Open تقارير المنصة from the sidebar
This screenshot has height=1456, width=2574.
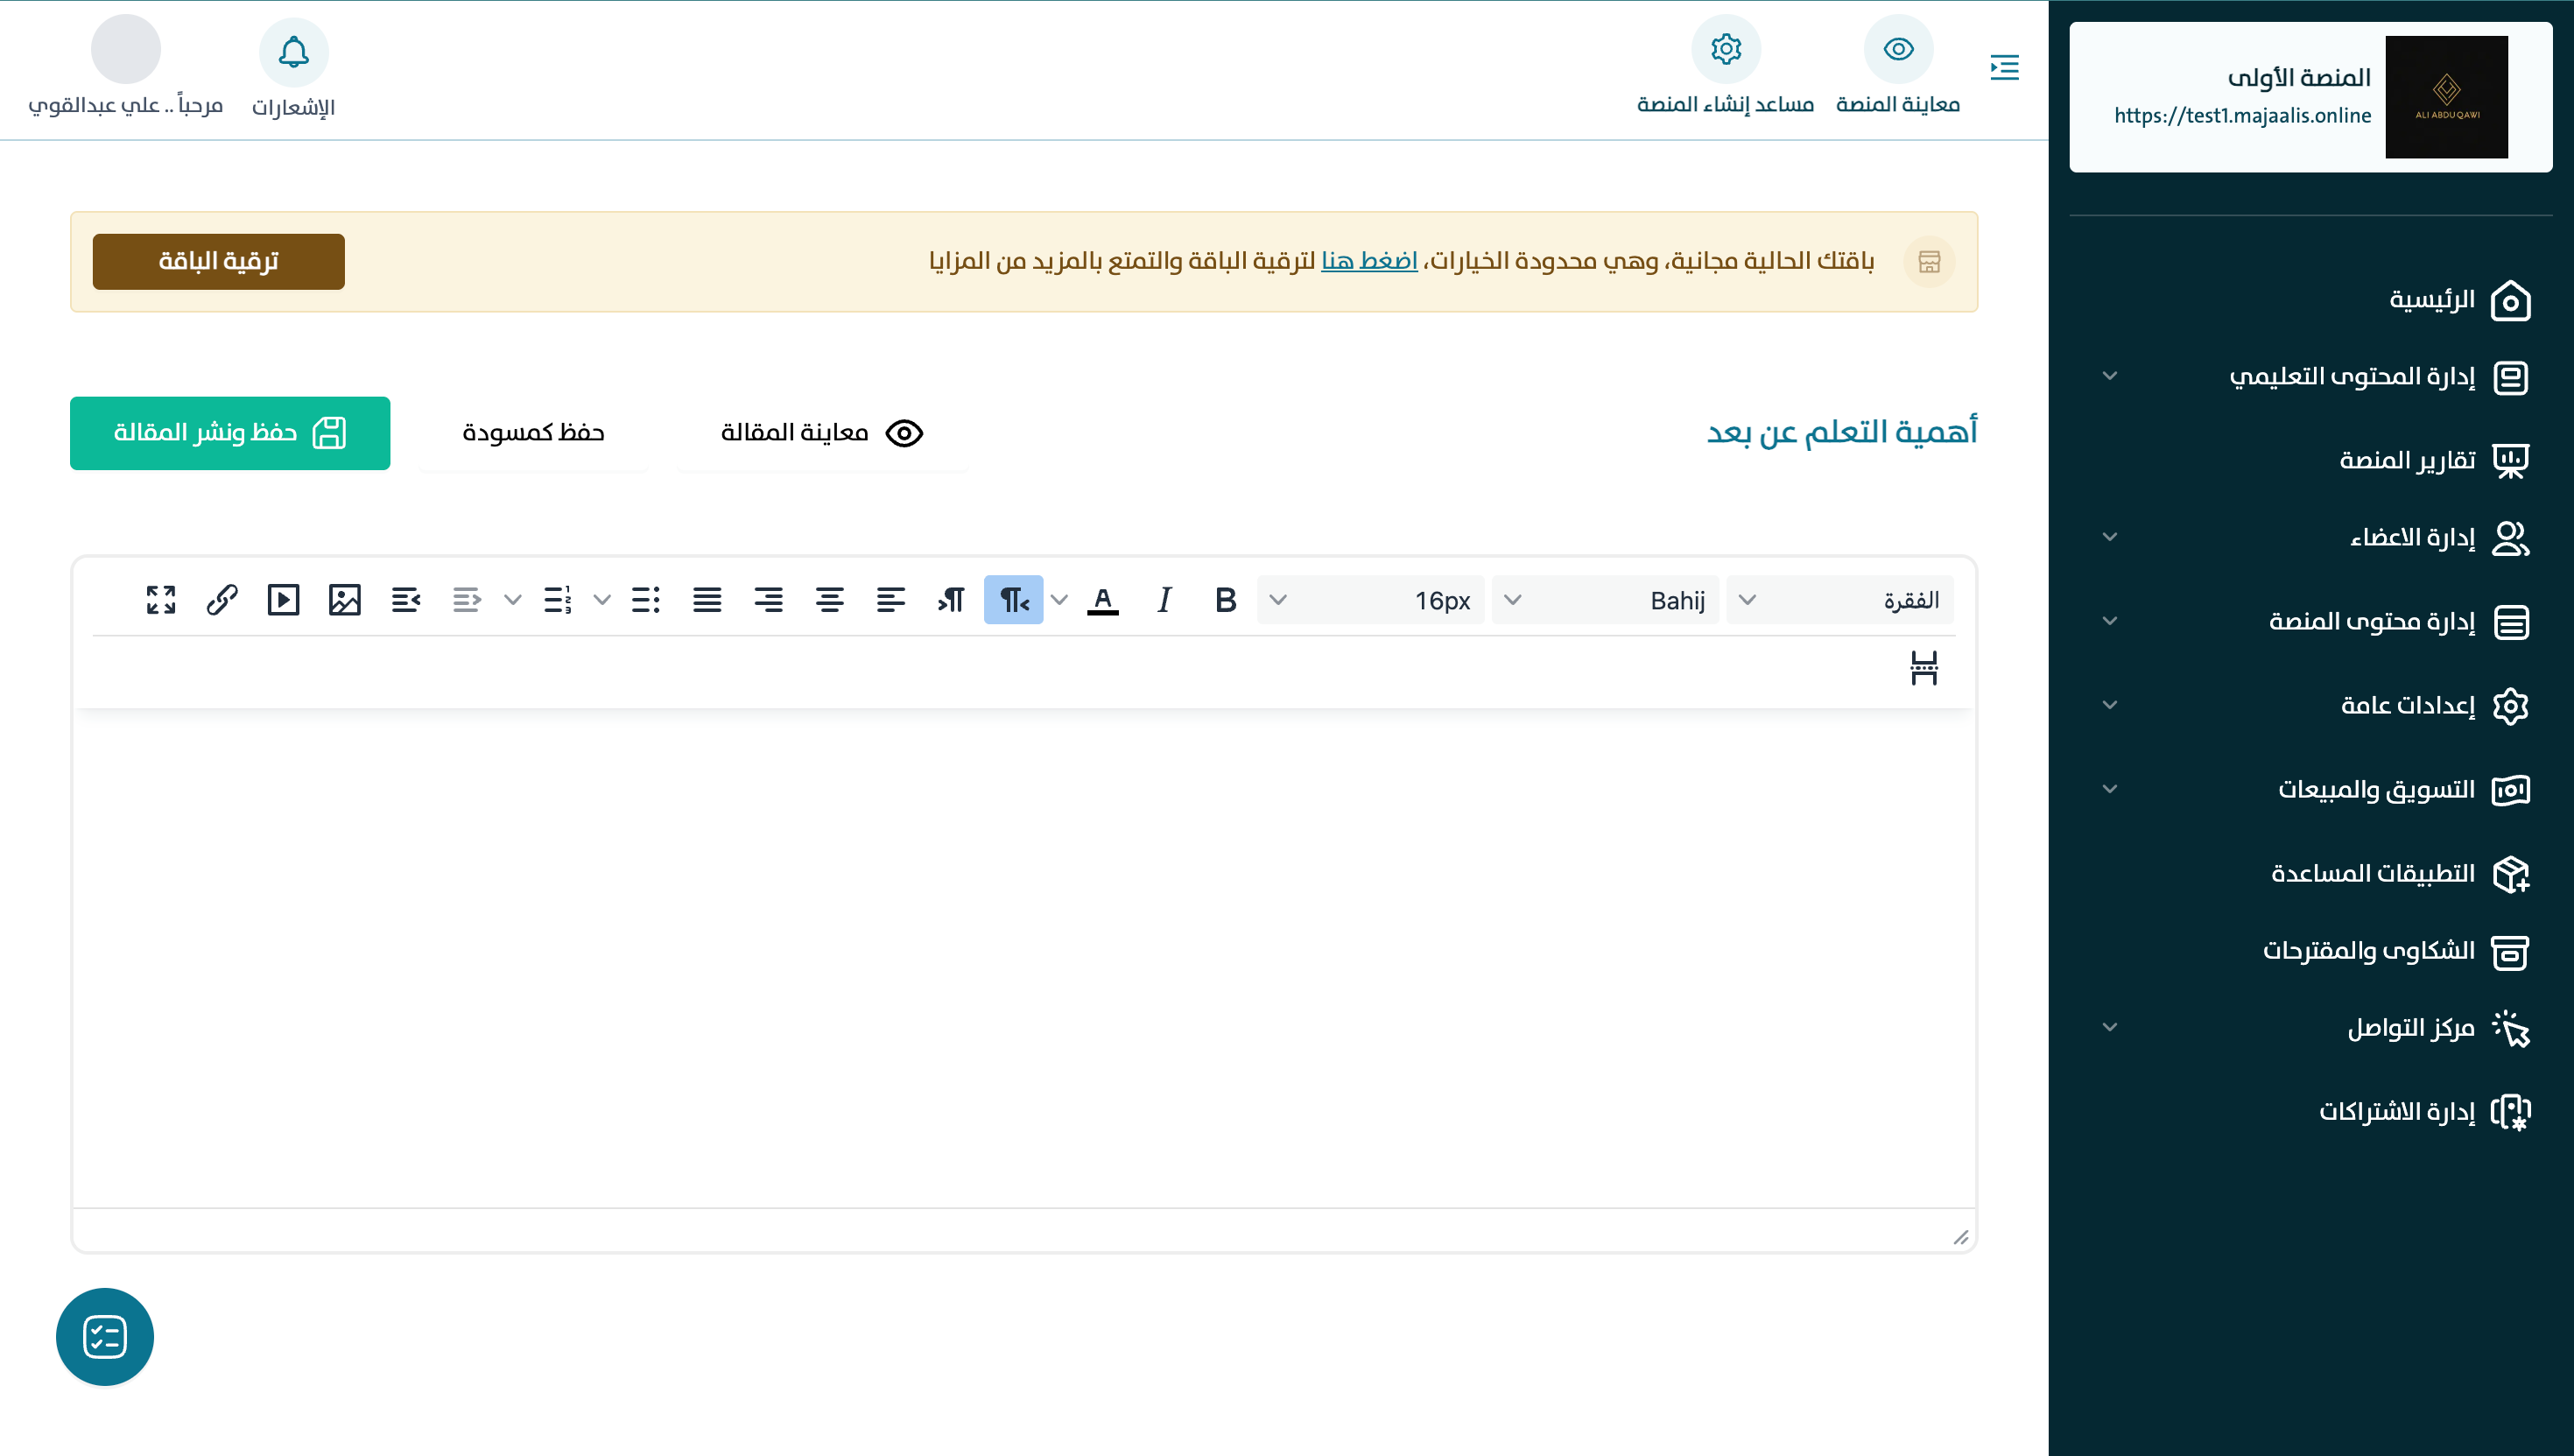pos(2406,461)
